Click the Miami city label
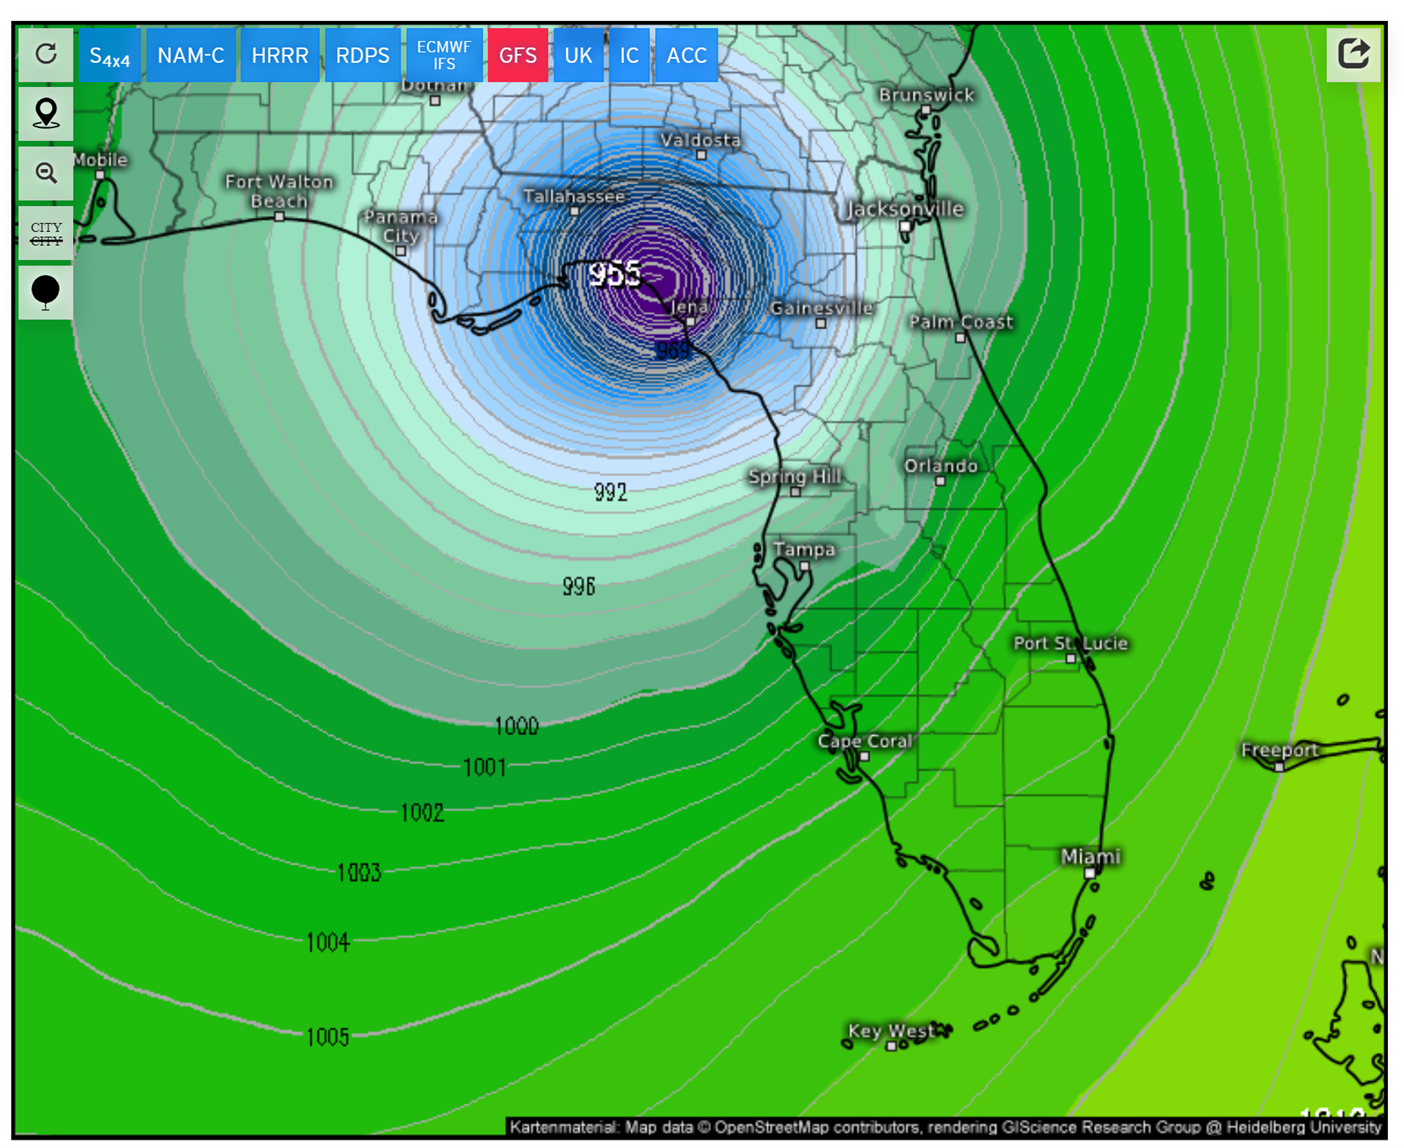 tap(1091, 857)
